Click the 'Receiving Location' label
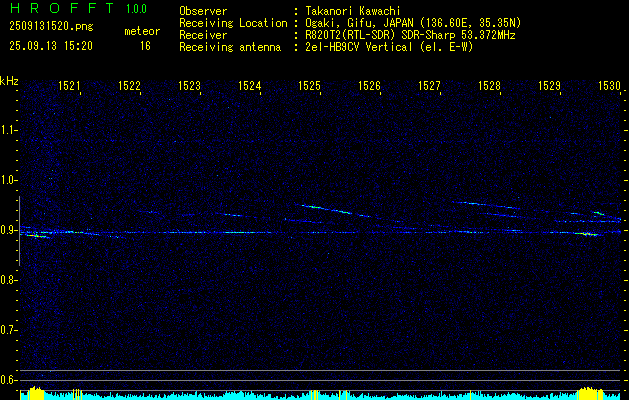629x400 pixels. pyautogui.click(x=233, y=23)
